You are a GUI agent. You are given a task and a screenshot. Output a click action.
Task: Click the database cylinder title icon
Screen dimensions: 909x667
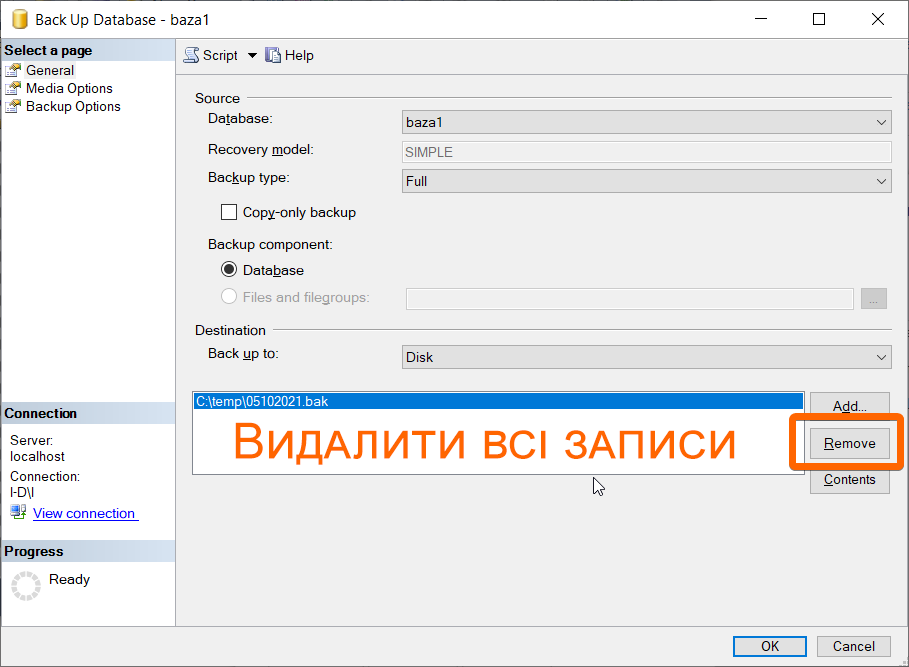coord(20,19)
